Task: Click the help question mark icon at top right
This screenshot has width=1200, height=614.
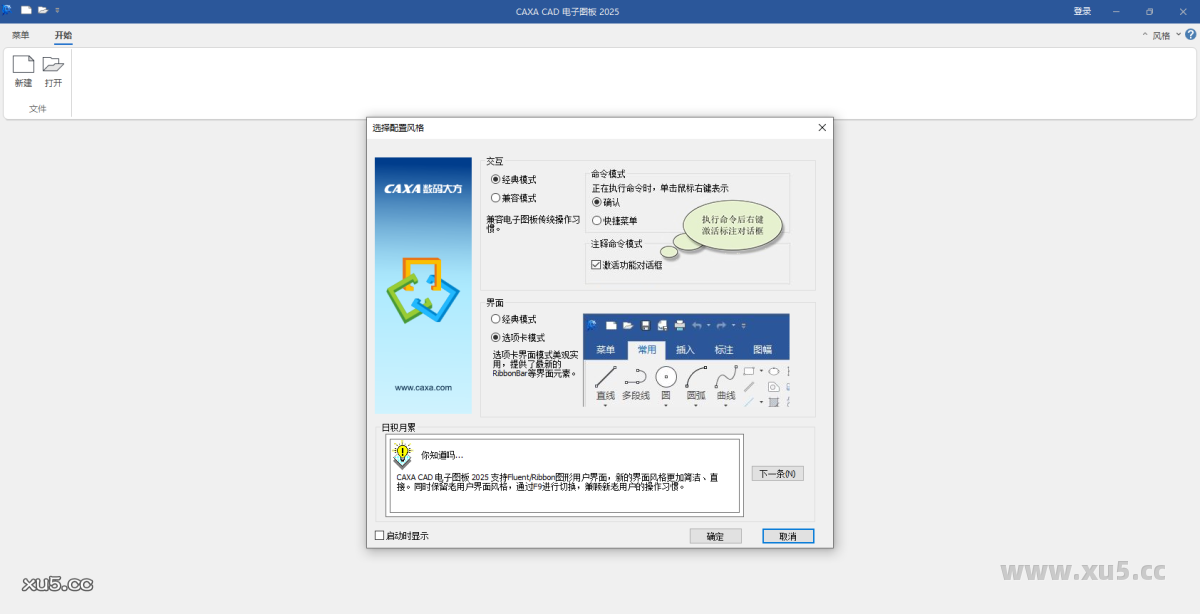Action: 1190,33
